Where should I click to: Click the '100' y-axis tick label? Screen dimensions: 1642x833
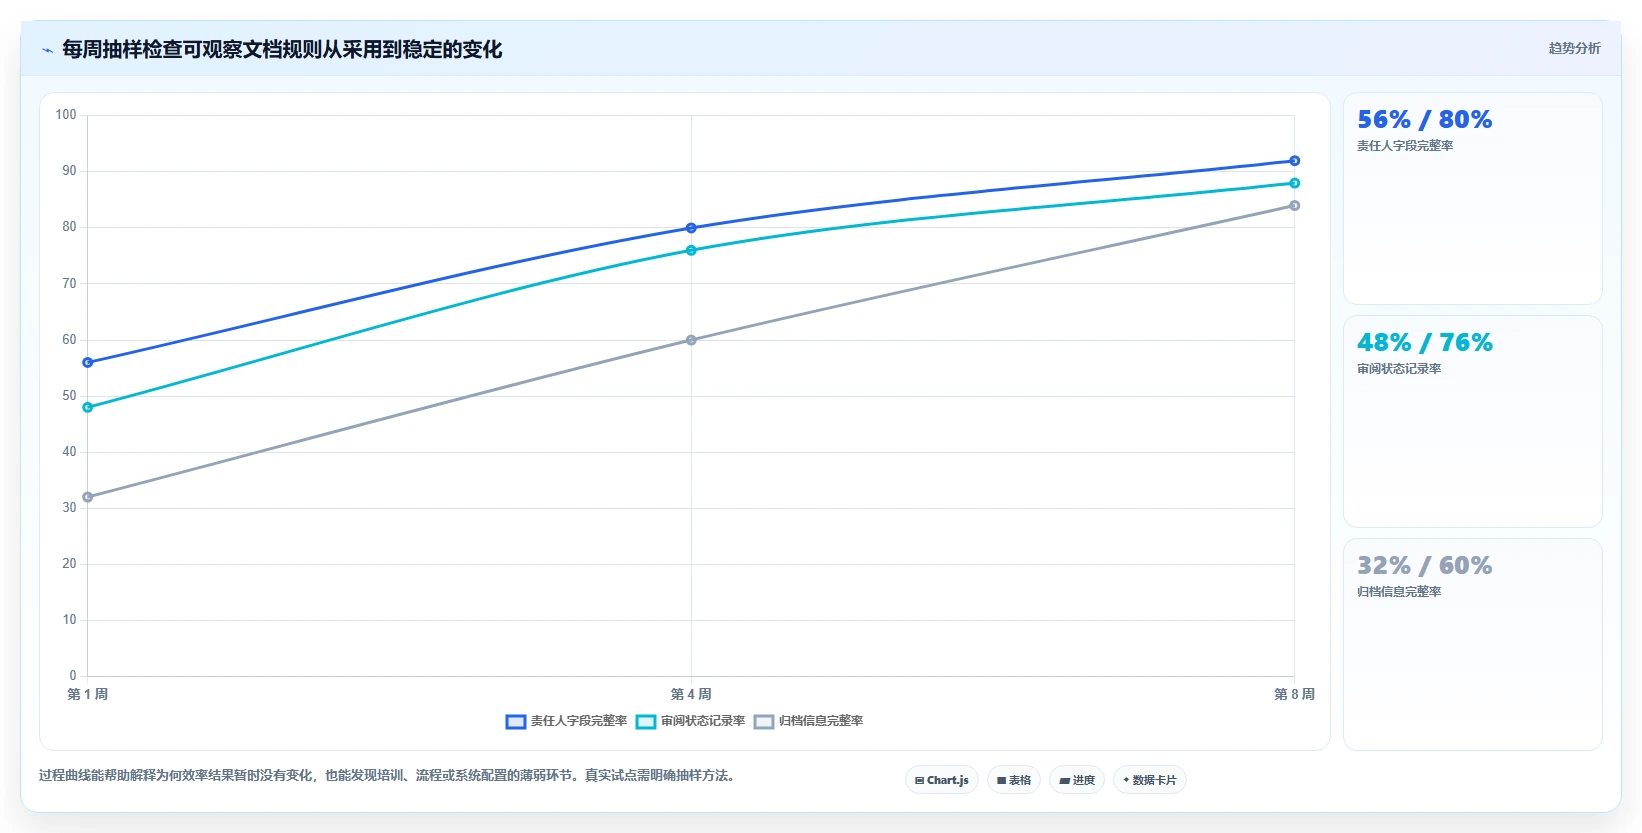tap(66, 115)
